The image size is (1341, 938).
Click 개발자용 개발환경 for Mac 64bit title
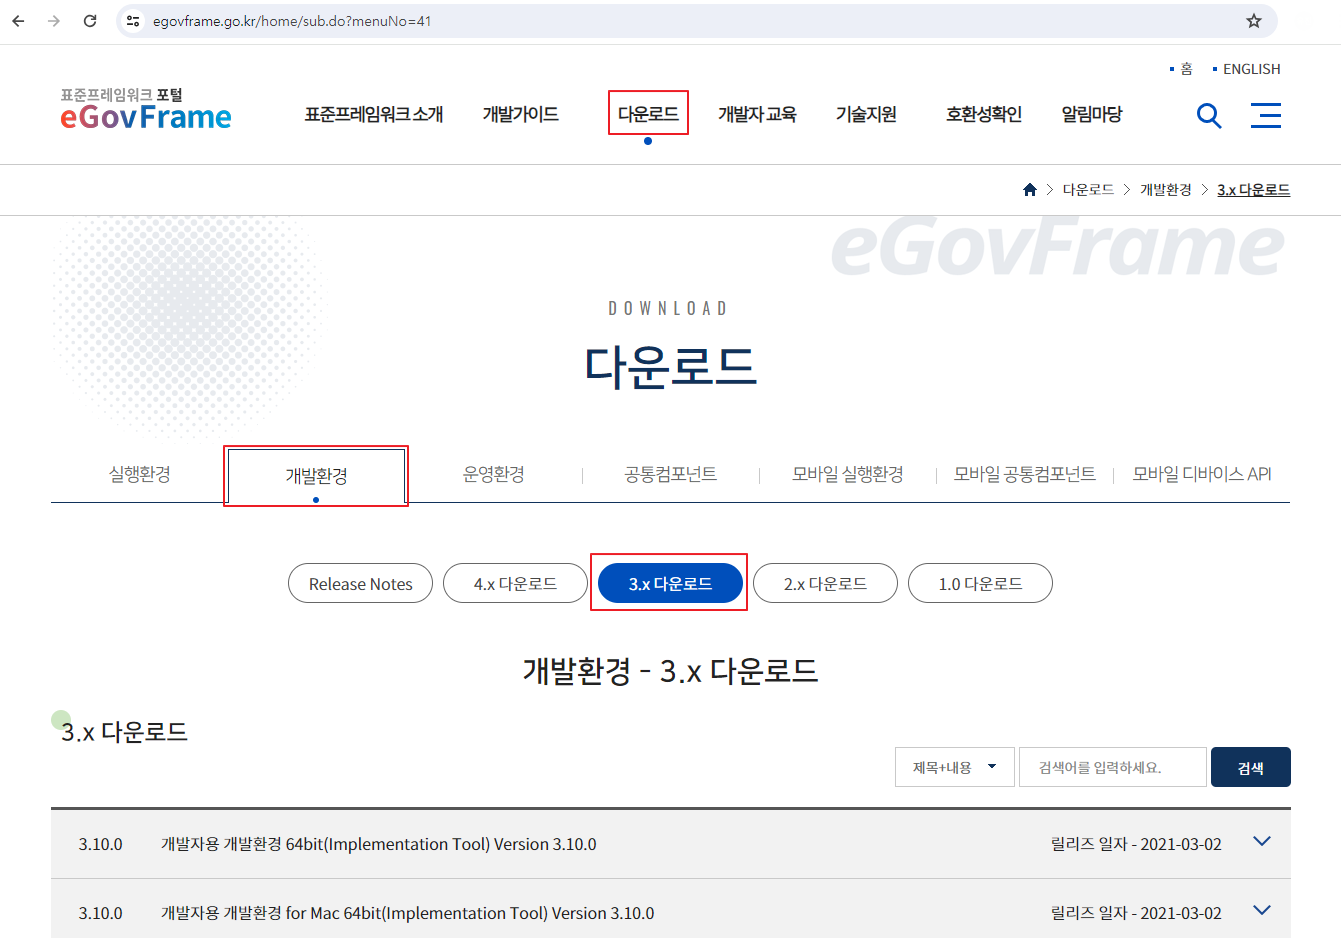point(408,913)
